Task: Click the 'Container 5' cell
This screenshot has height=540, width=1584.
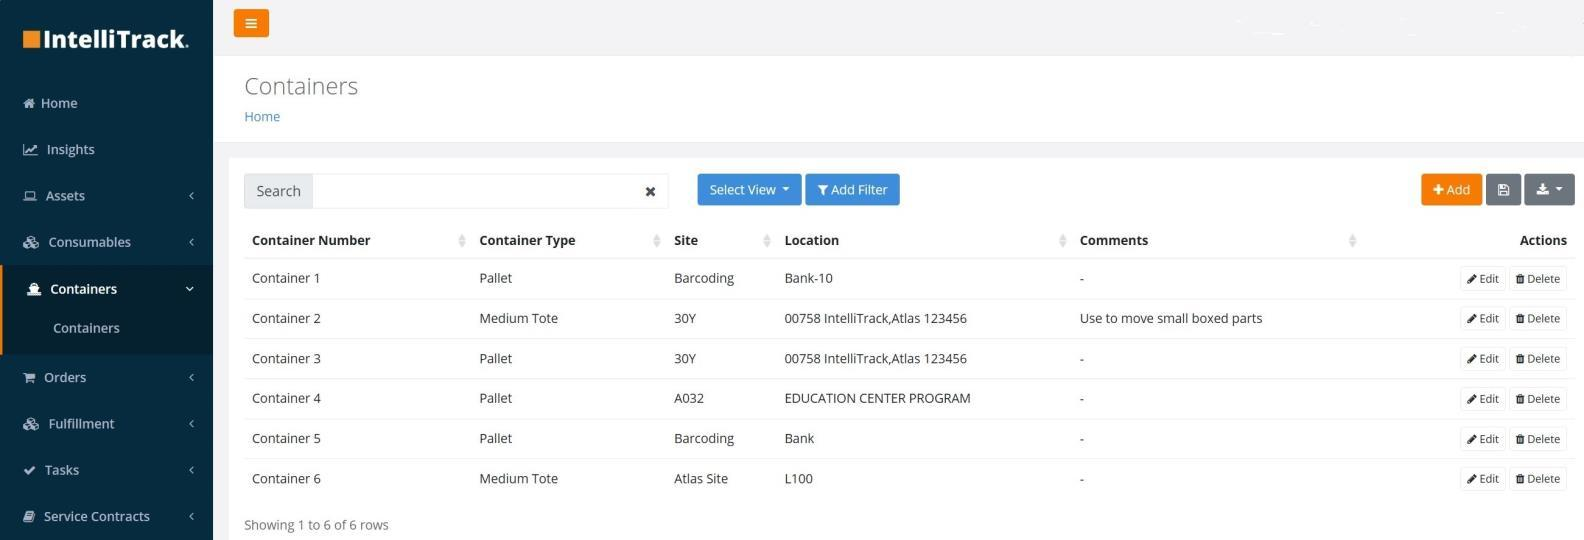Action: tap(286, 438)
